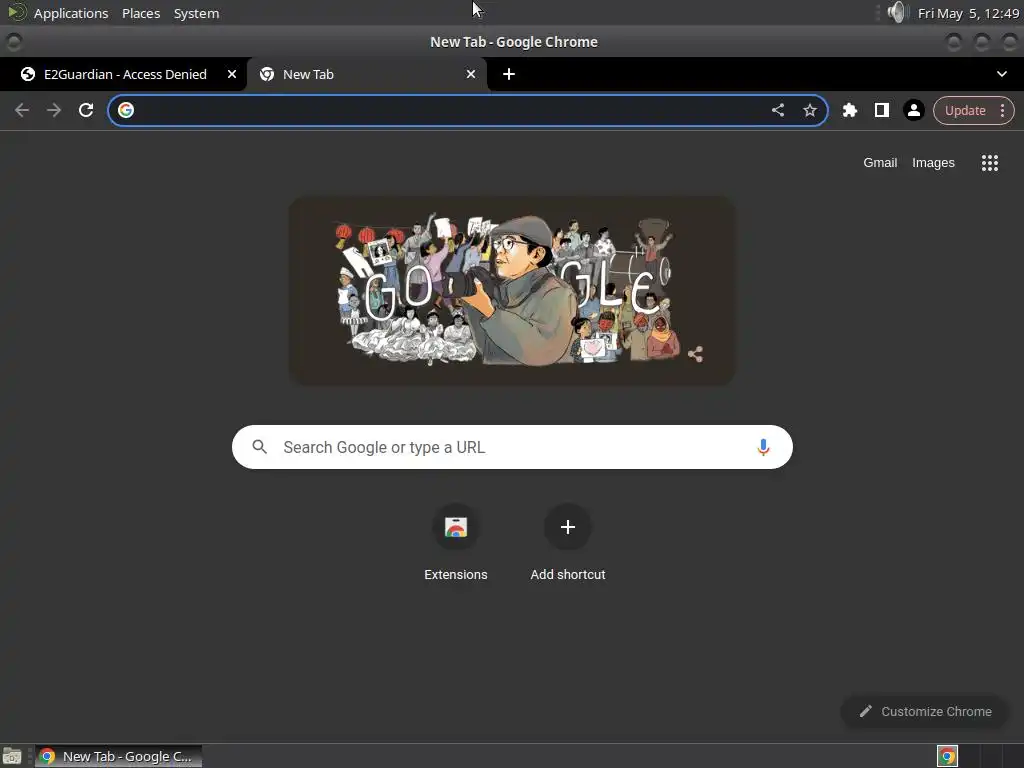Focus the Search Google or type a URL box

tap(512, 447)
